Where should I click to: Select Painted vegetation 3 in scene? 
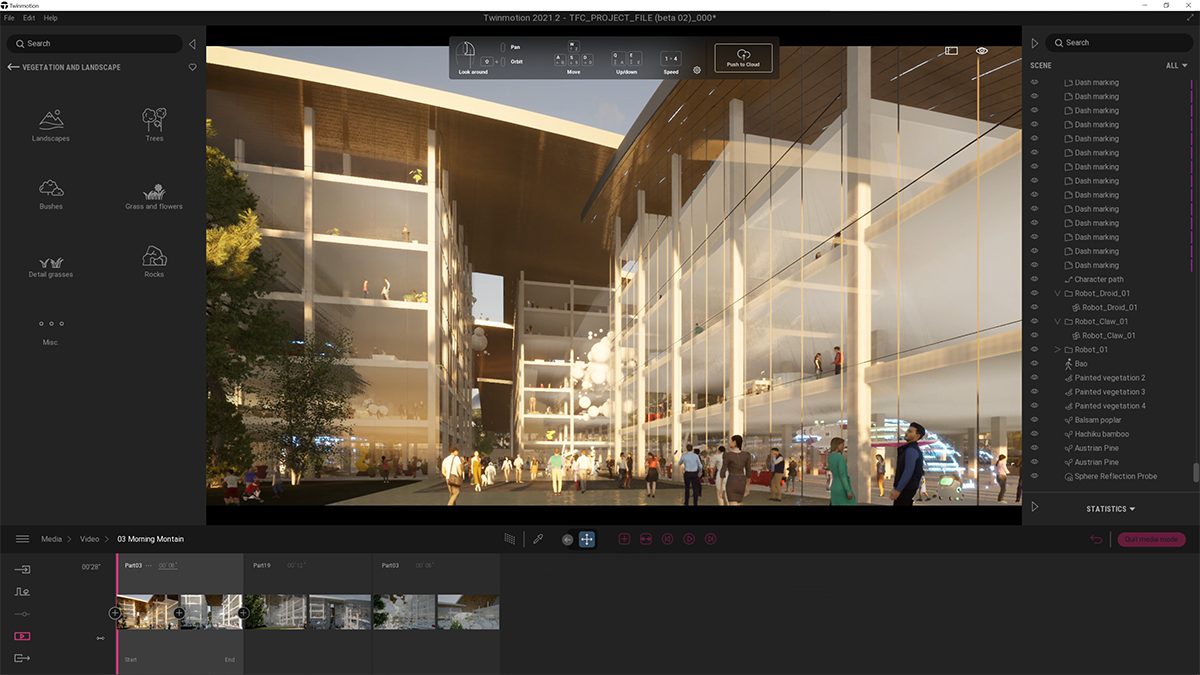tap(1110, 392)
